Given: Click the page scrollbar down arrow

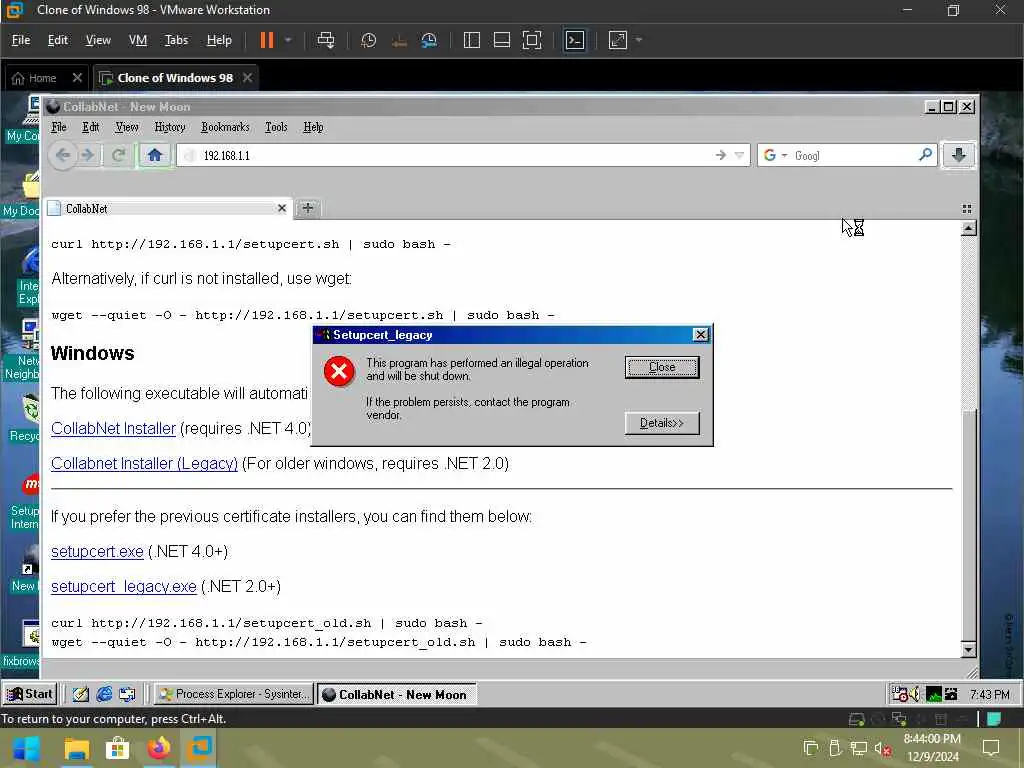Looking at the screenshot, I should point(968,649).
